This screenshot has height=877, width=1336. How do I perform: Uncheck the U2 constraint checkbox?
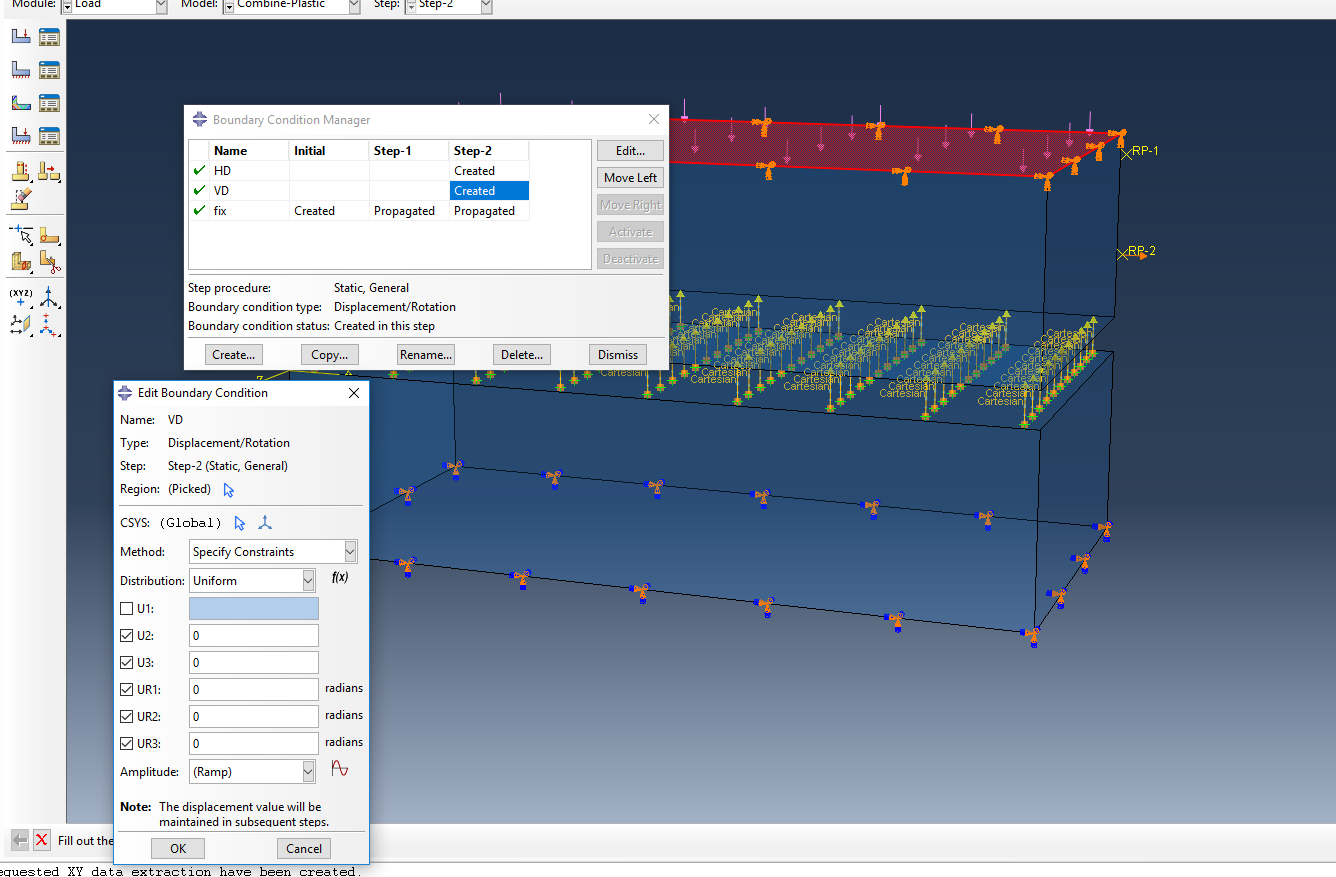(x=126, y=635)
